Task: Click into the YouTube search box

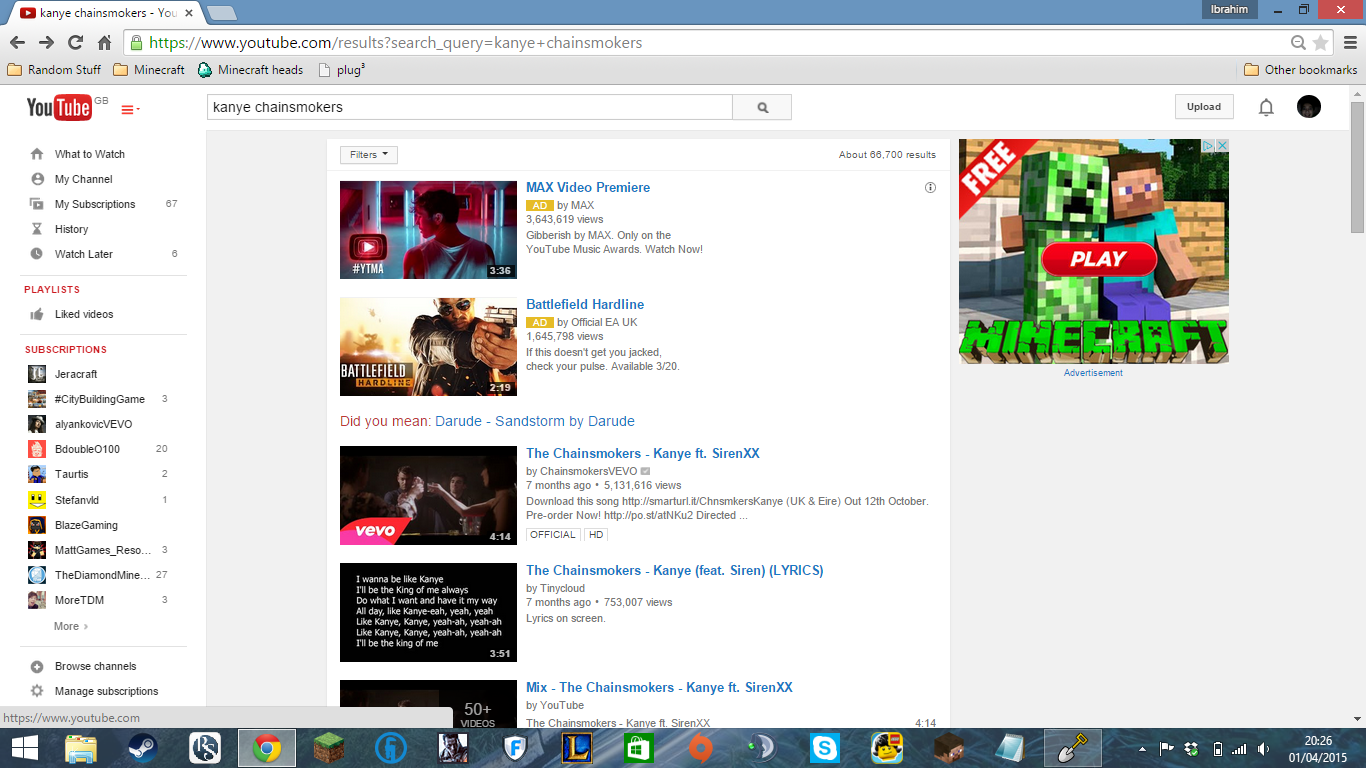Action: (470, 107)
